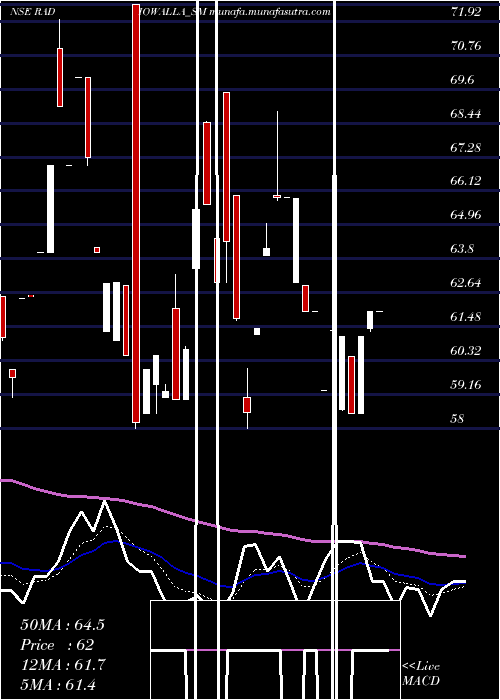Click the 58 price axis label
Screen dimensions: 500x700
tap(458, 418)
